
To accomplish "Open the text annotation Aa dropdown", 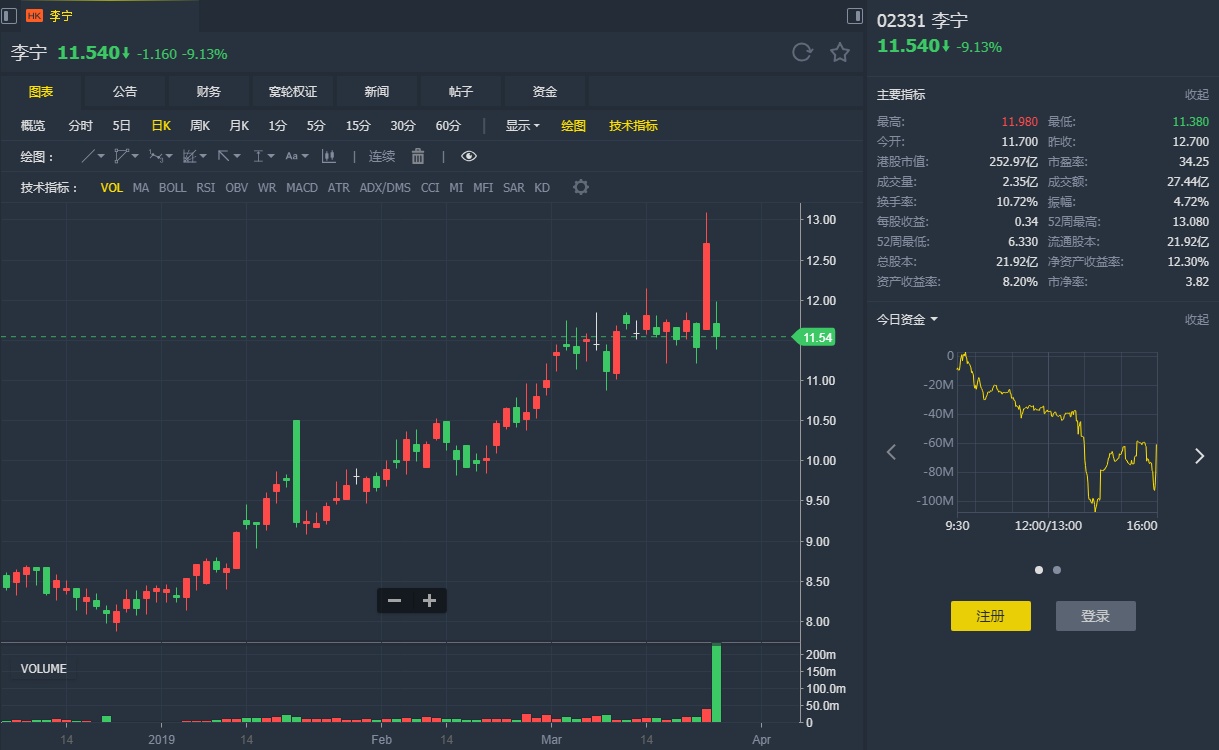I will (x=297, y=156).
